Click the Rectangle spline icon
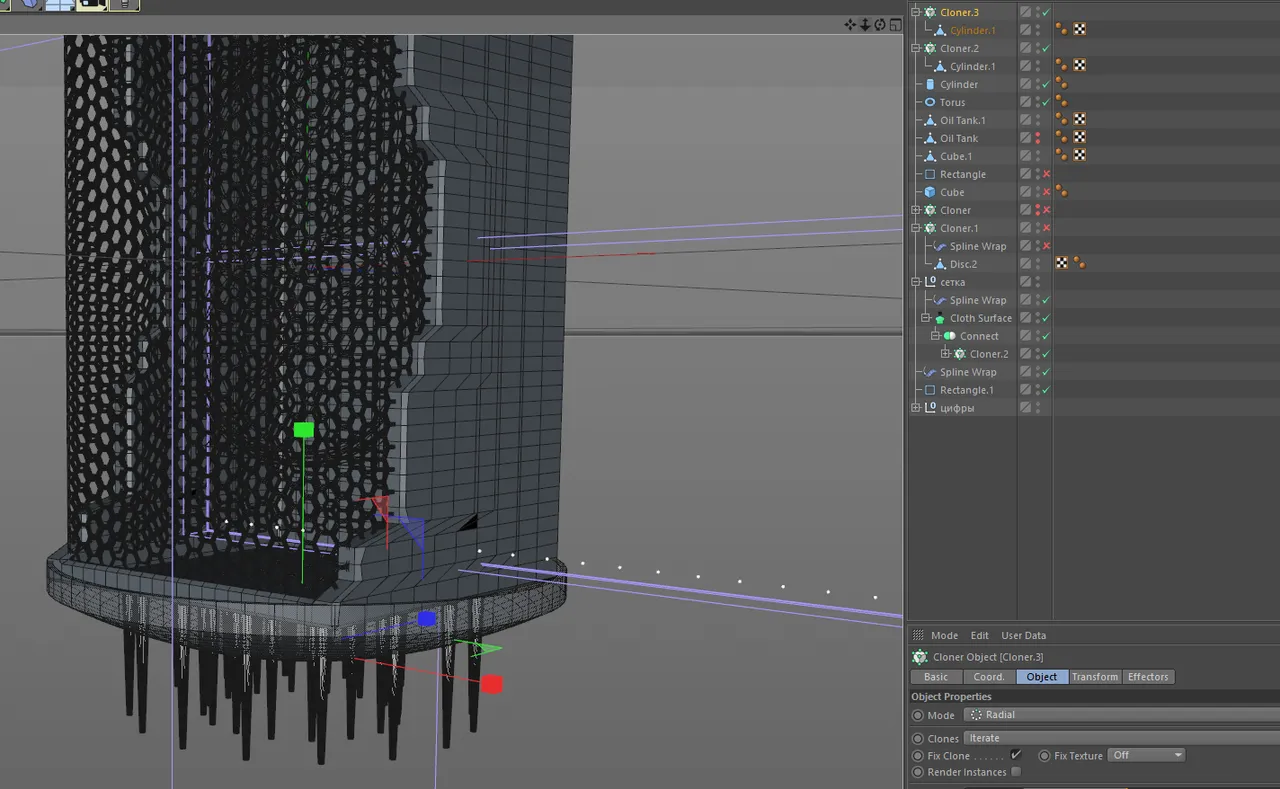1280x789 pixels. [930, 174]
